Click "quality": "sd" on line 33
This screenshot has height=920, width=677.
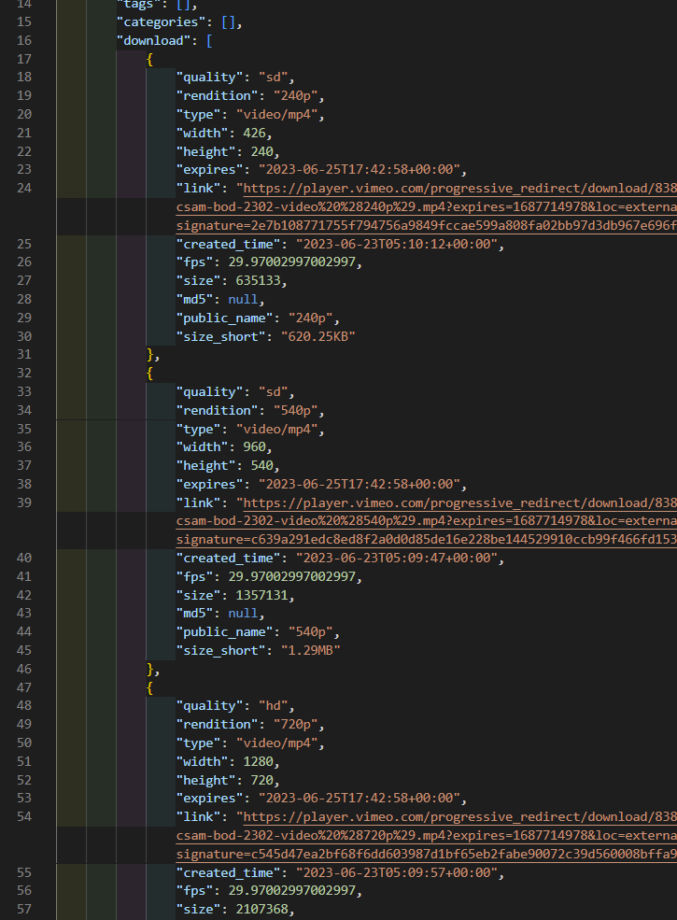click(235, 392)
